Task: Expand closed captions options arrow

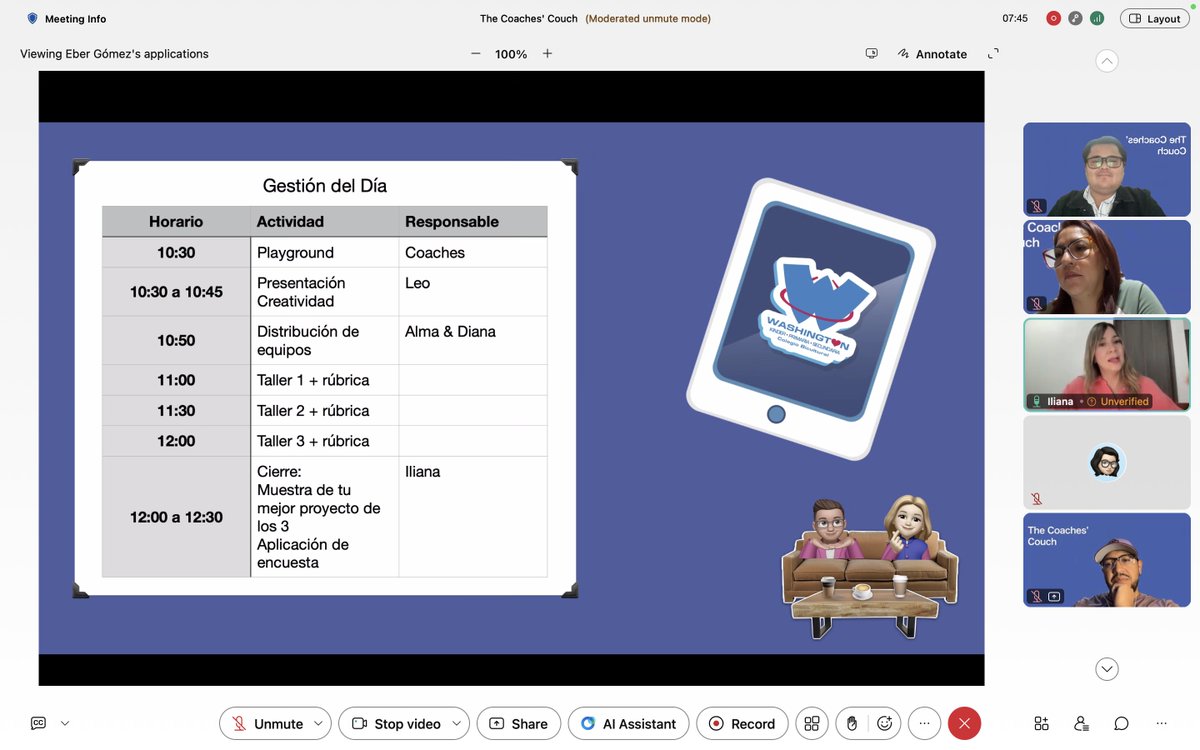Action: pyautogui.click(x=65, y=723)
